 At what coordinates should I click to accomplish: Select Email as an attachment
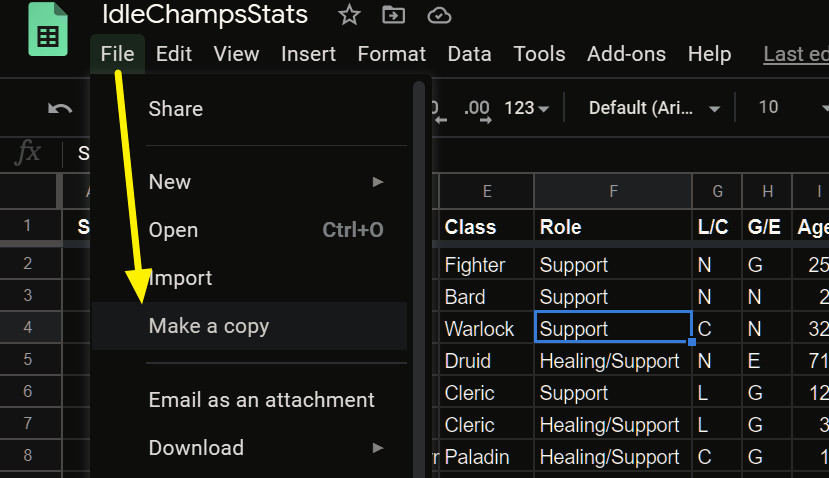point(262,400)
